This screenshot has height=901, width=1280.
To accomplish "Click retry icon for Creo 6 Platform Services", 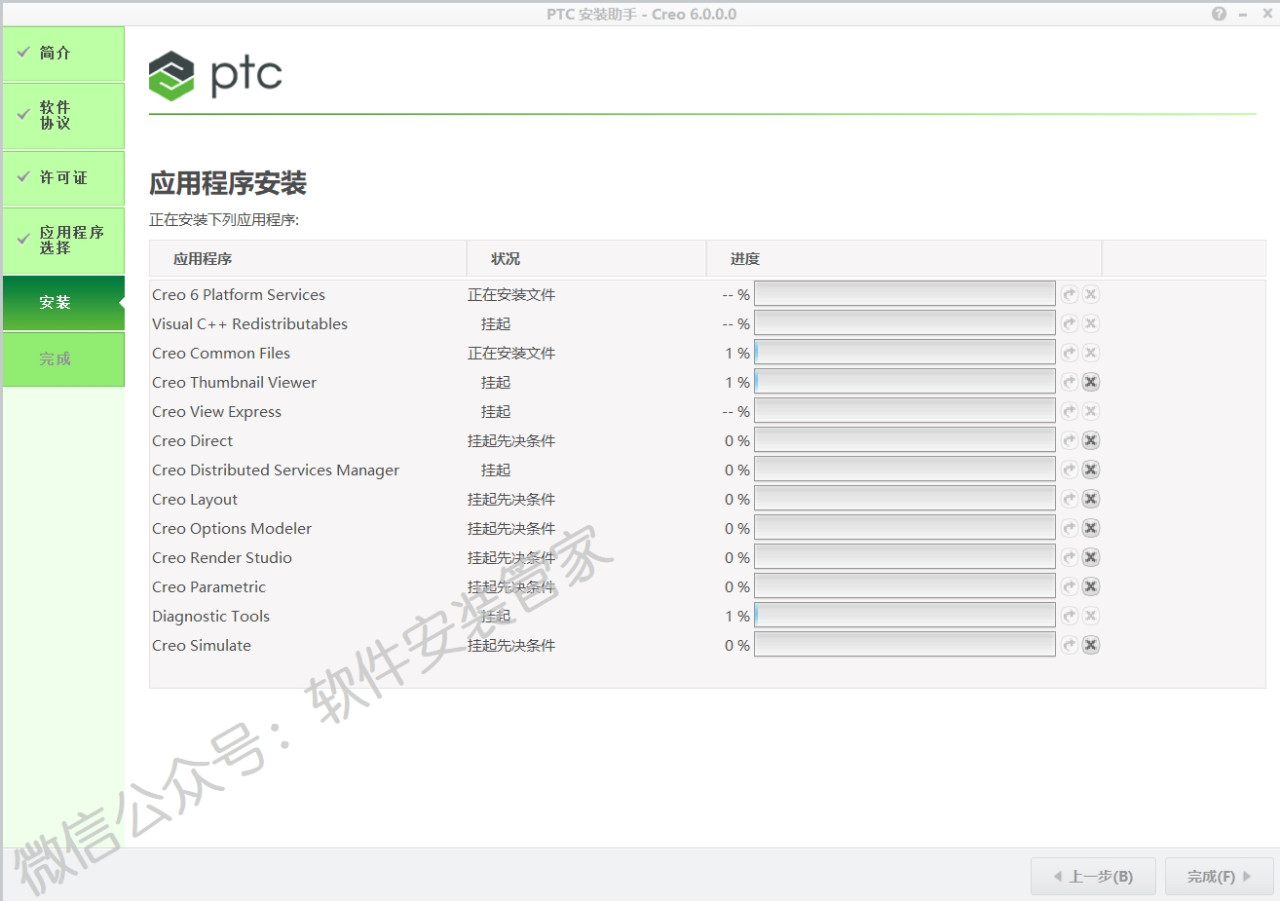I will coord(1070,295).
